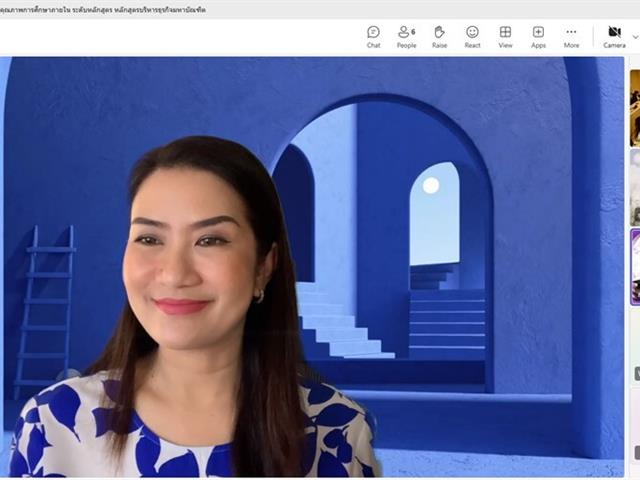The height and width of the screenshot is (480, 640).
Task: Open the More options ellipsis menu
Action: pos(571,37)
